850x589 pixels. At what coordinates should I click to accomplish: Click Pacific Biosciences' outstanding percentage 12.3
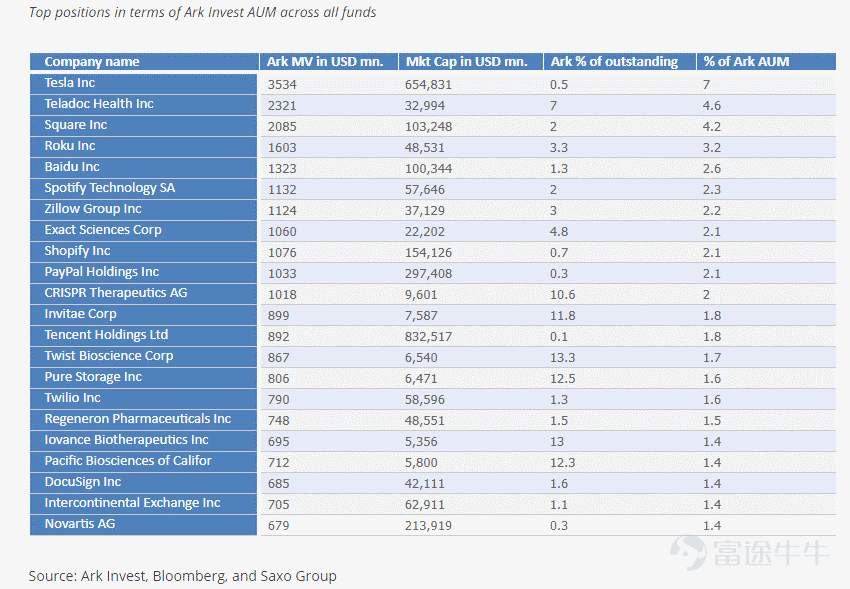563,463
